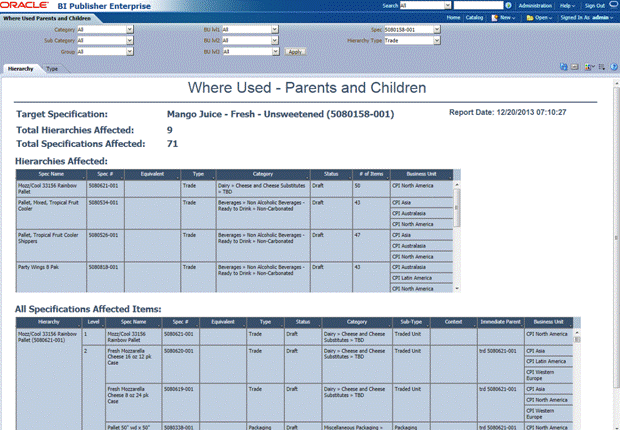Open the report Actions menu icon
The width and height of the screenshot is (620, 430).
pyautogui.click(x=602, y=67)
